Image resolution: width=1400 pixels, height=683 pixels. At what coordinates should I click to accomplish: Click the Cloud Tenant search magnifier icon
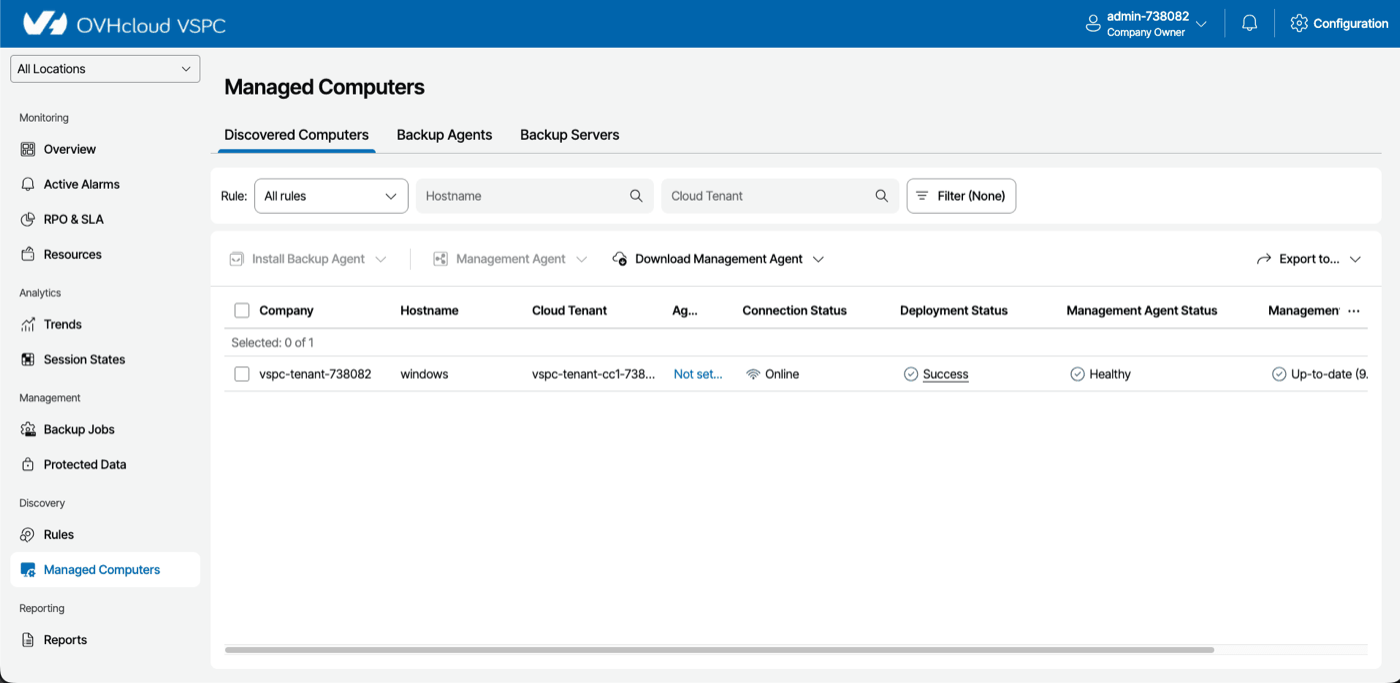881,196
